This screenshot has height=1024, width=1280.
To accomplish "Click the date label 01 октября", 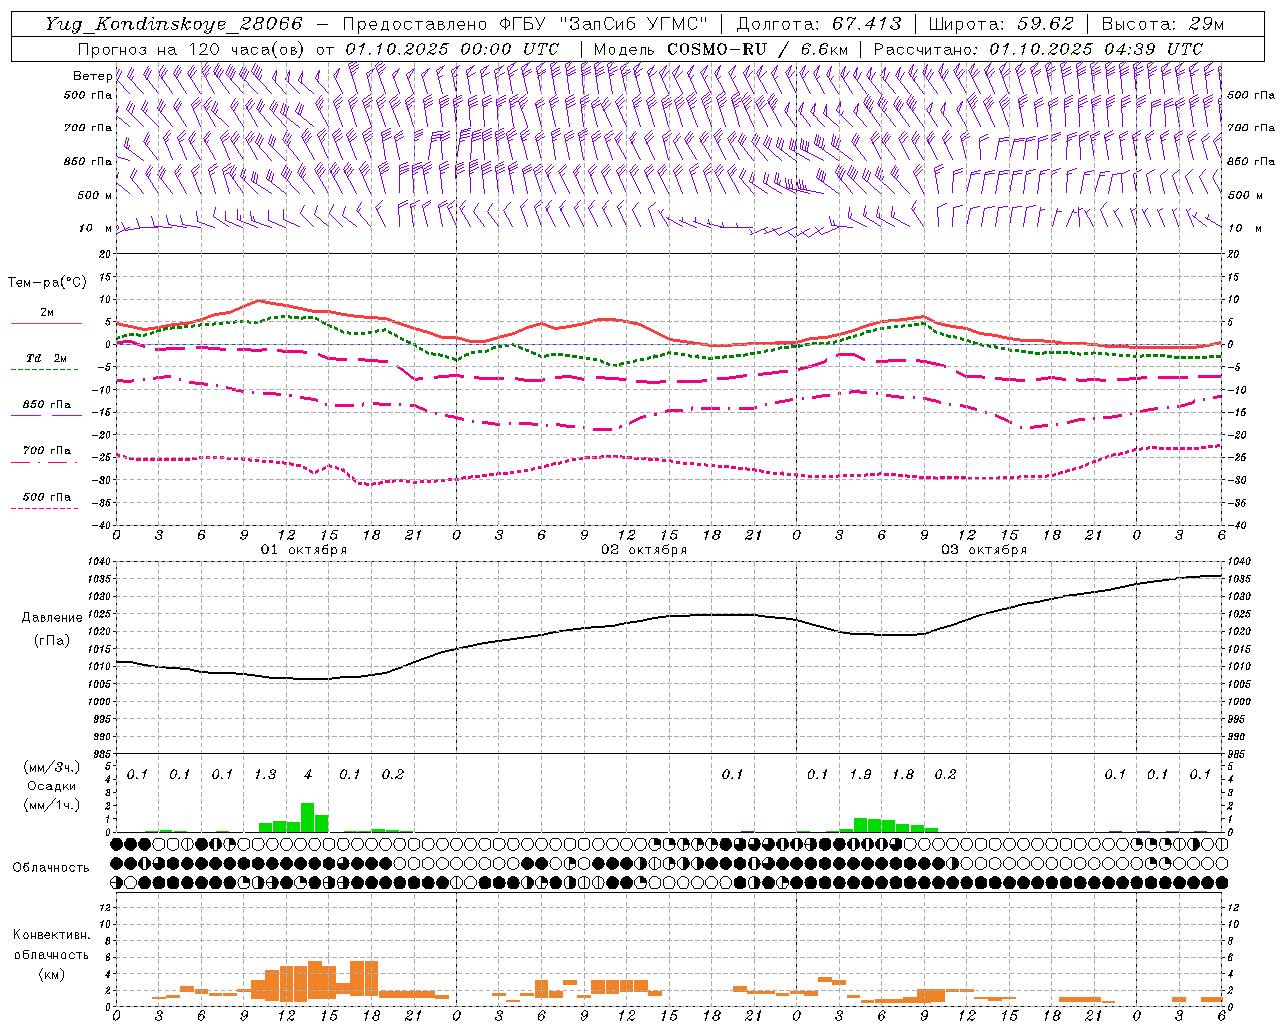I will coord(304,550).
